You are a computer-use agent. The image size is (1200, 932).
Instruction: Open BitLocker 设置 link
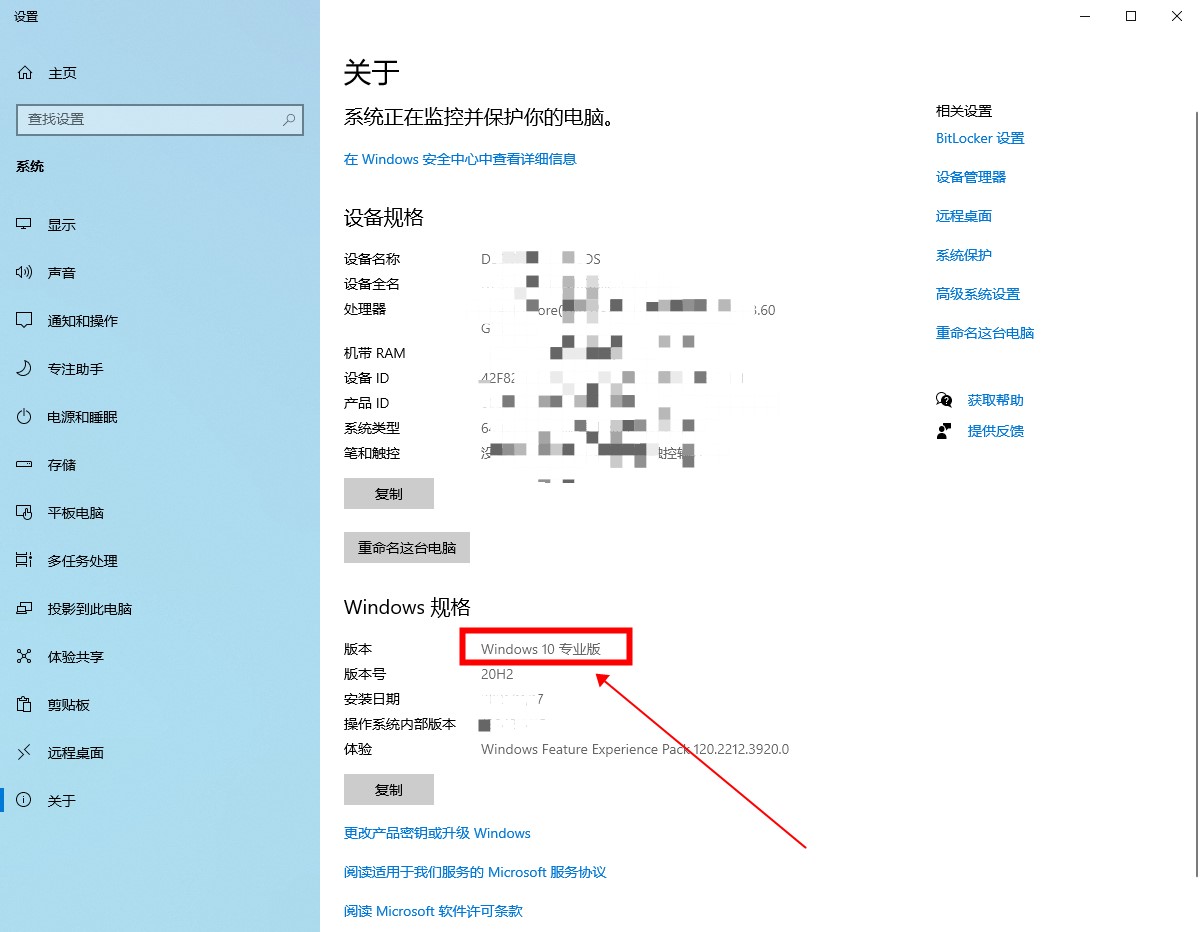click(980, 138)
